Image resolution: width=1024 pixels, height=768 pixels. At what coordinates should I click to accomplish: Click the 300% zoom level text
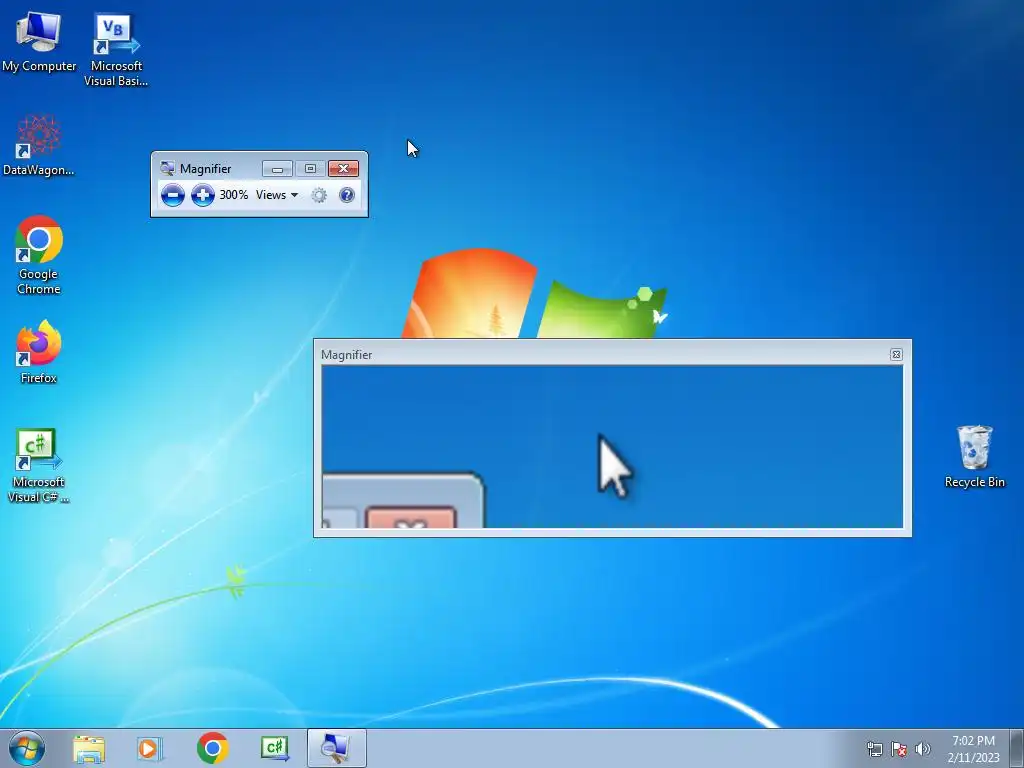coord(234,195)
